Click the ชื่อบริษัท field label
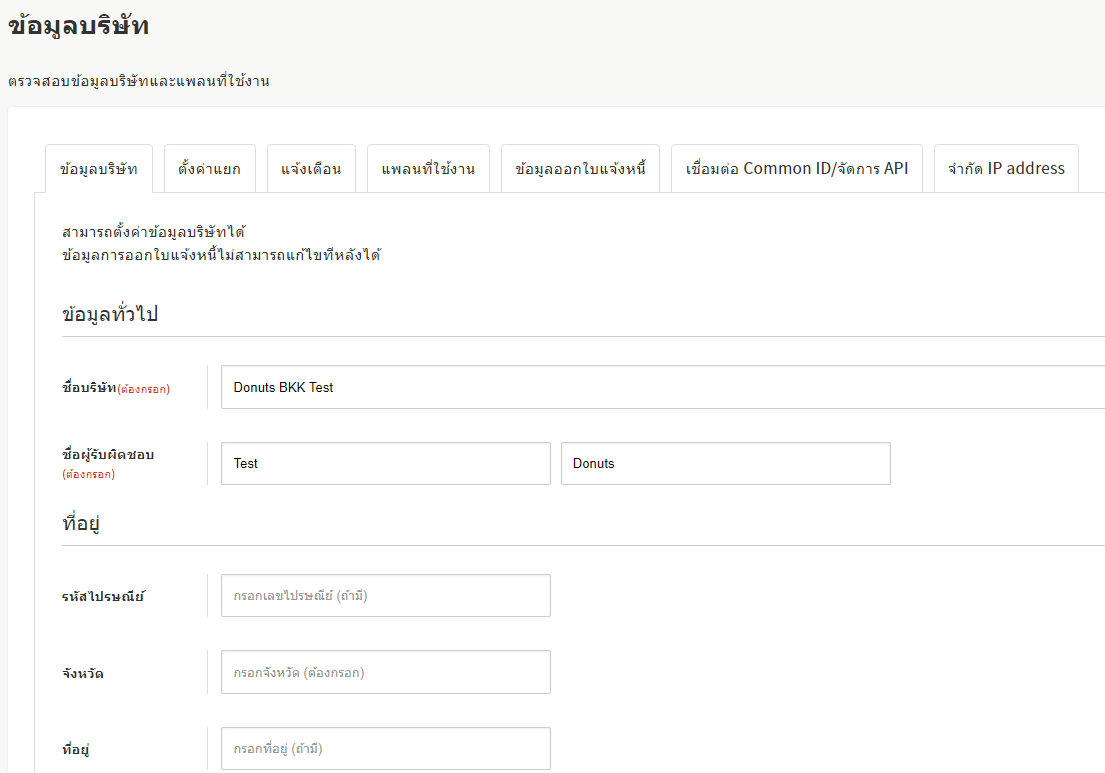 pyautogui.click(x=89, y=388)
